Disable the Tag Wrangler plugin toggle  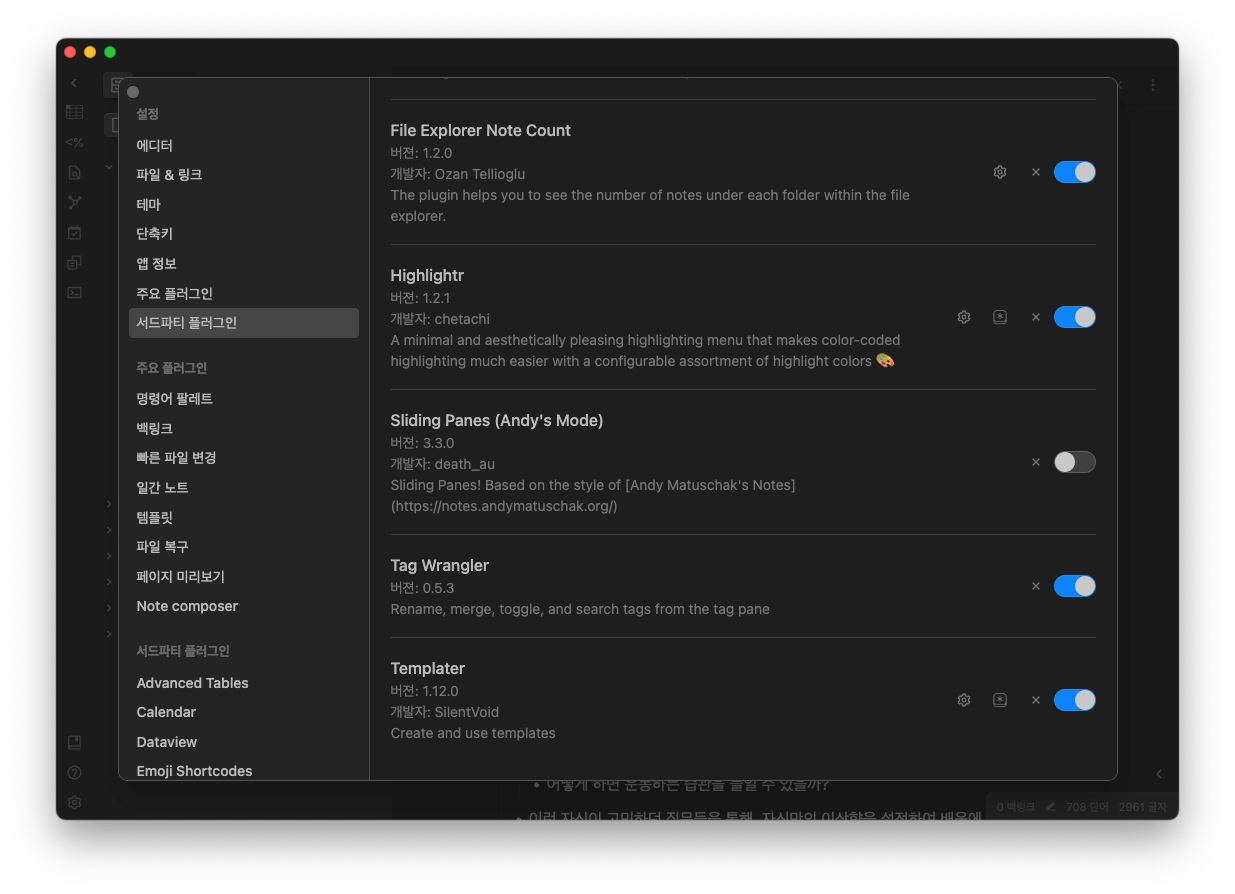coord(1074,586)
